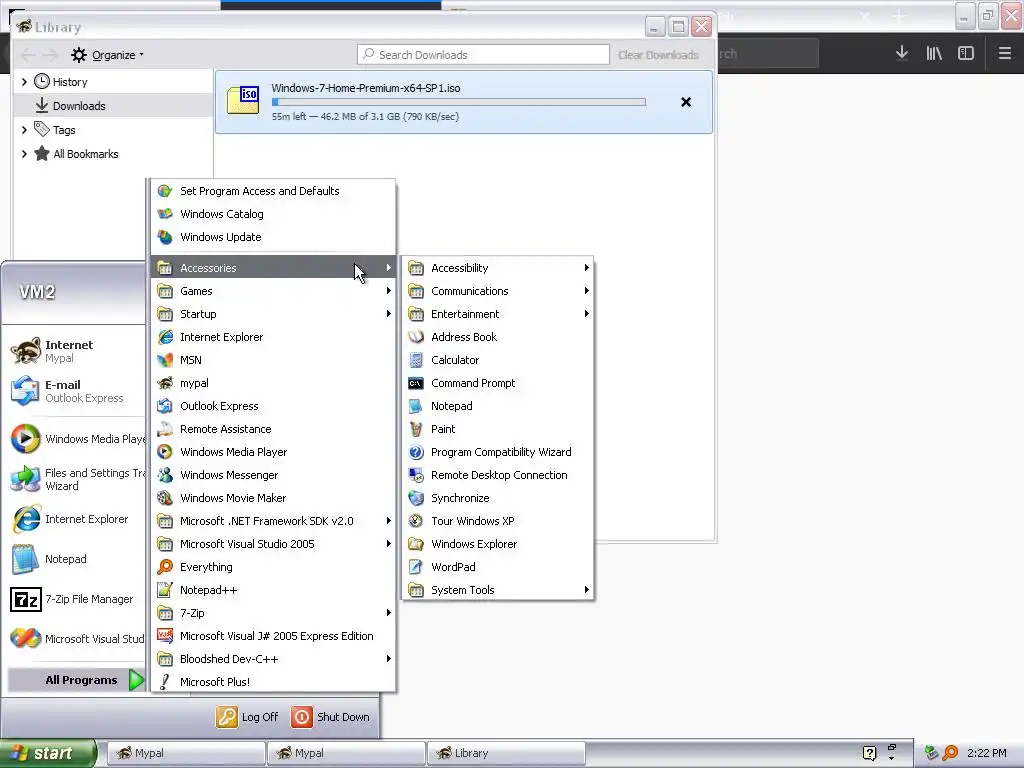Open Files and Settings Transfer Wizard

pos(73,479)
